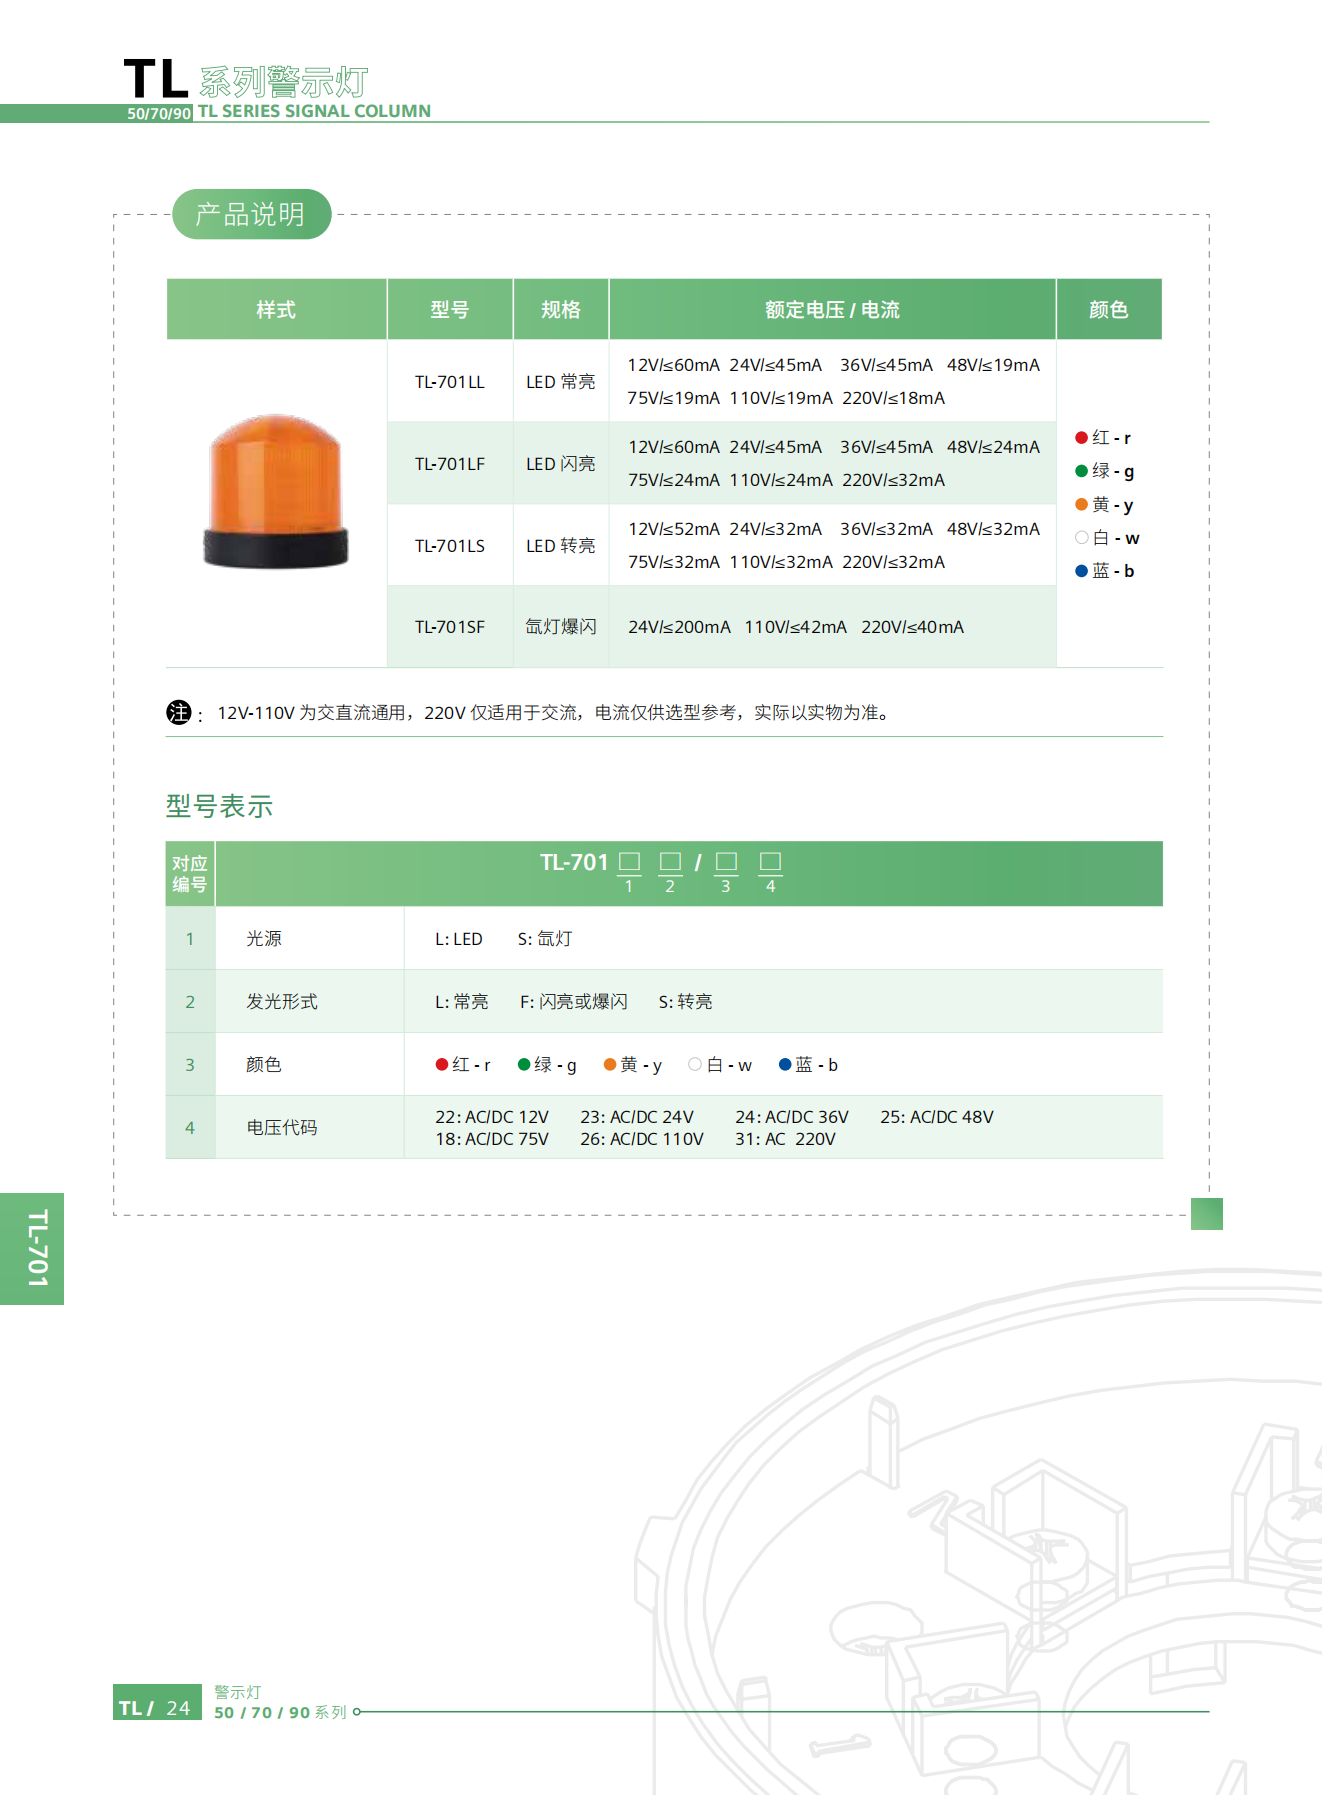
Task: Pick the orange dot in the 型号表示 table
Action: point(610,1064)
